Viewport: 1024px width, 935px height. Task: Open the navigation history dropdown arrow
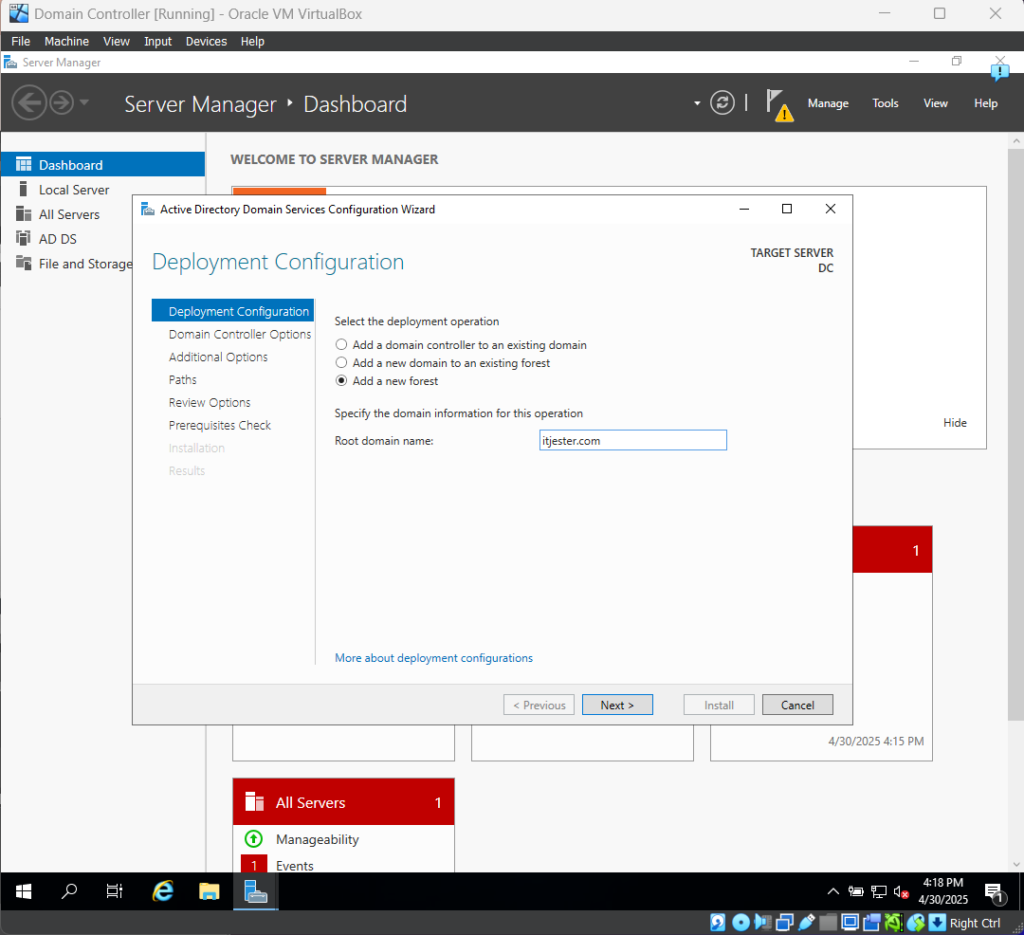pyautogui.click(x=84, y=103)
